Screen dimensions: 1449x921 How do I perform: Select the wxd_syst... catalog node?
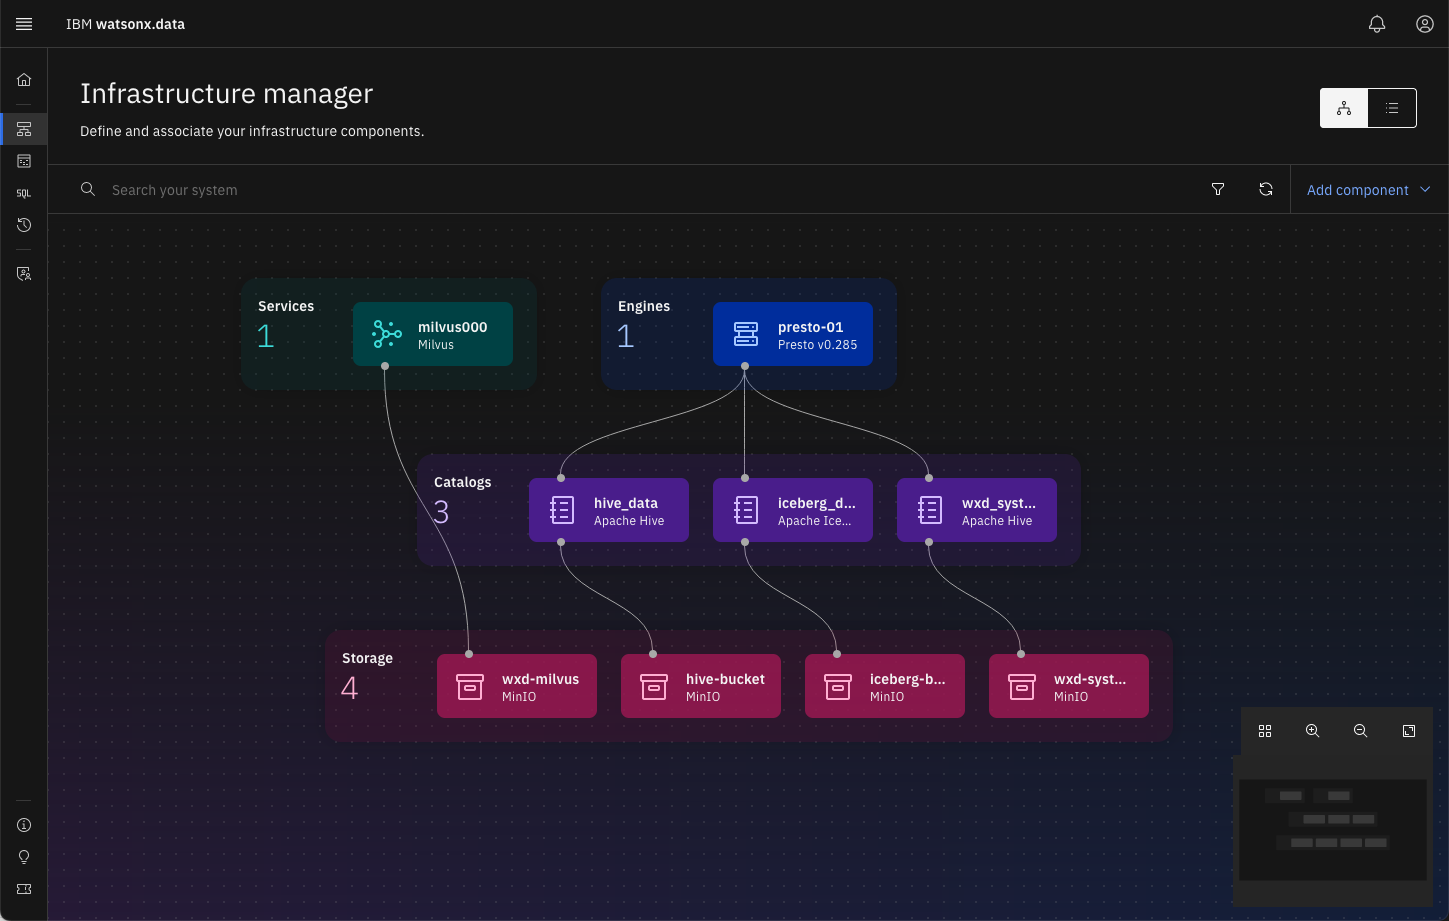pyautogui.click(x=977, y=510)
